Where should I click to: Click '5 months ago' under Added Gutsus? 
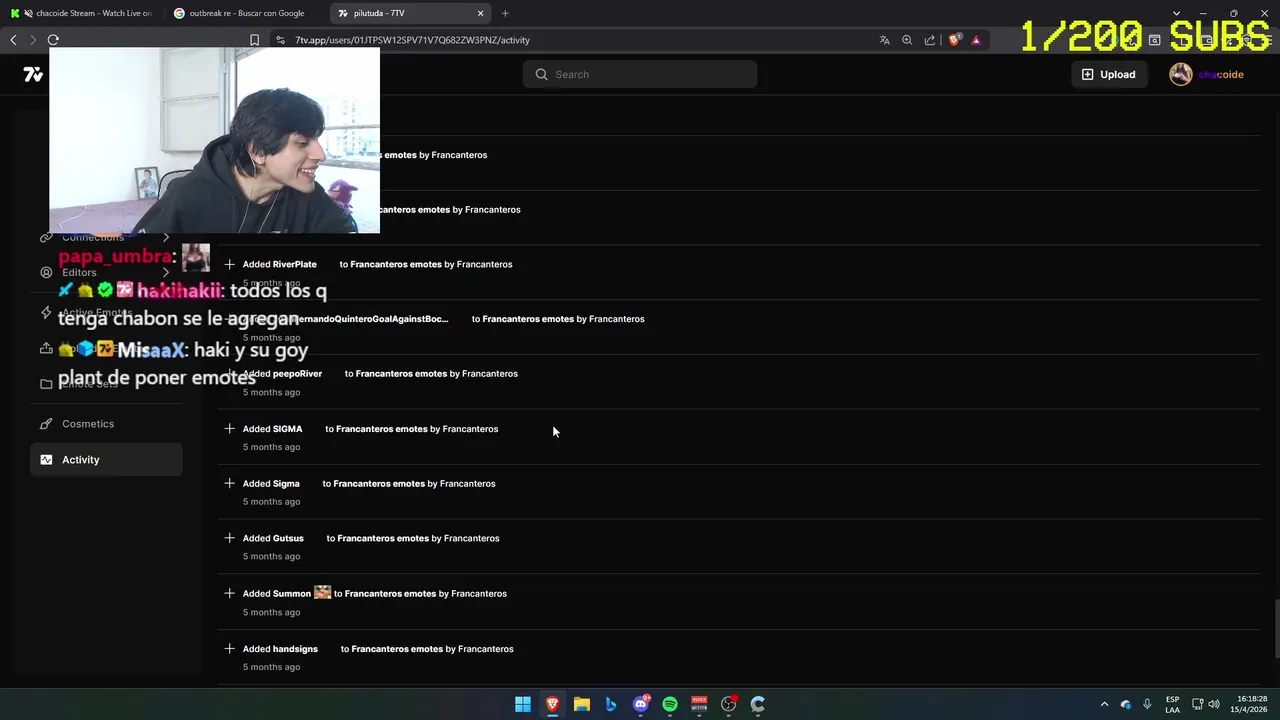271,557
